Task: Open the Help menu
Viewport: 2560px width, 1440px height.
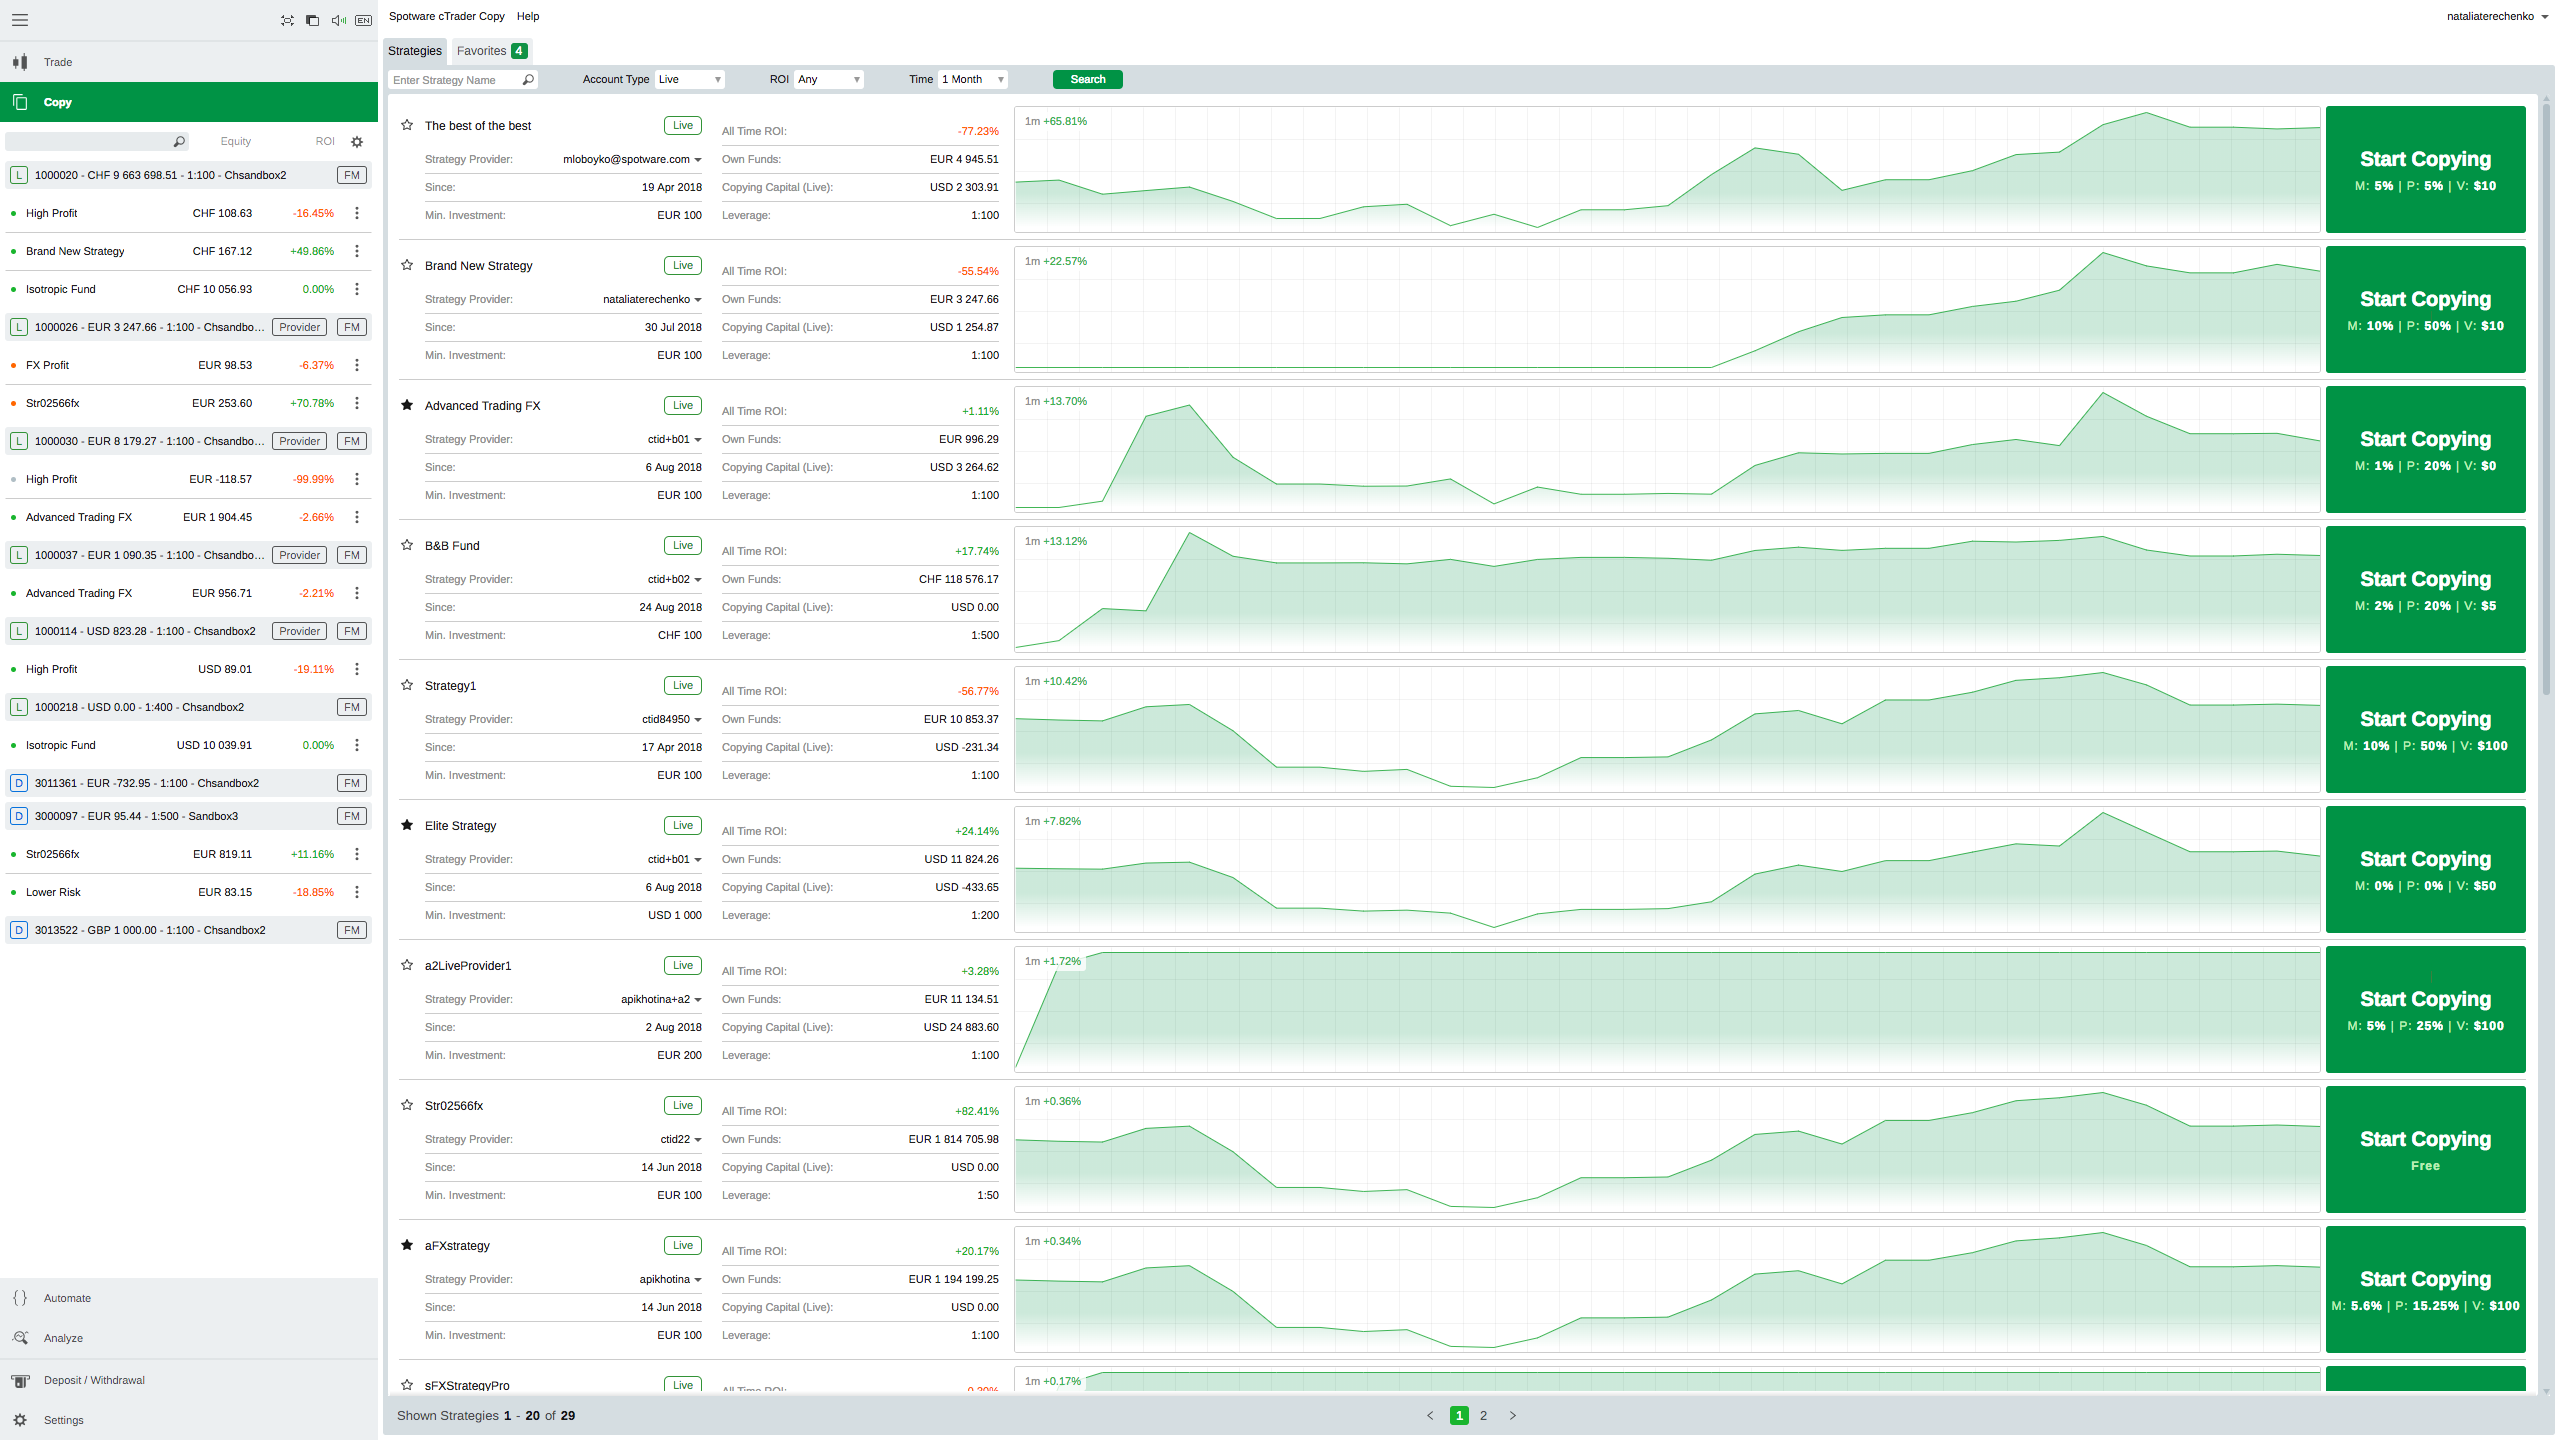Action: [528, 16]
